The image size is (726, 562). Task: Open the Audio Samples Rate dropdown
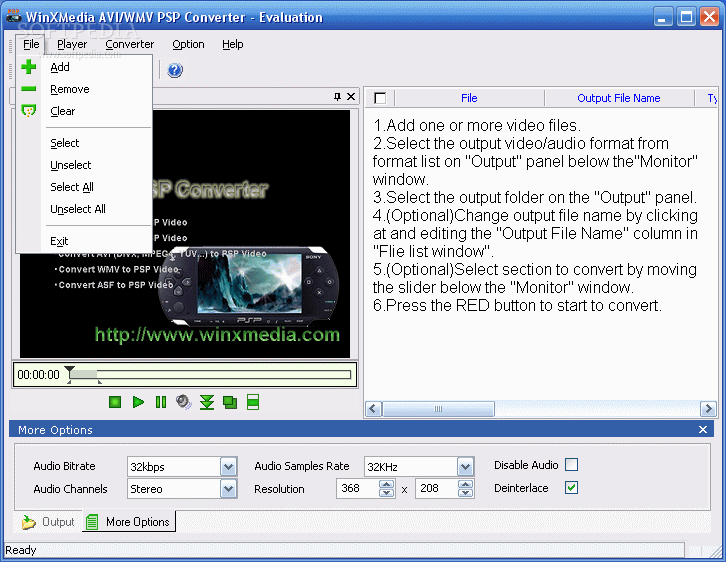click(x=465, y=467)
